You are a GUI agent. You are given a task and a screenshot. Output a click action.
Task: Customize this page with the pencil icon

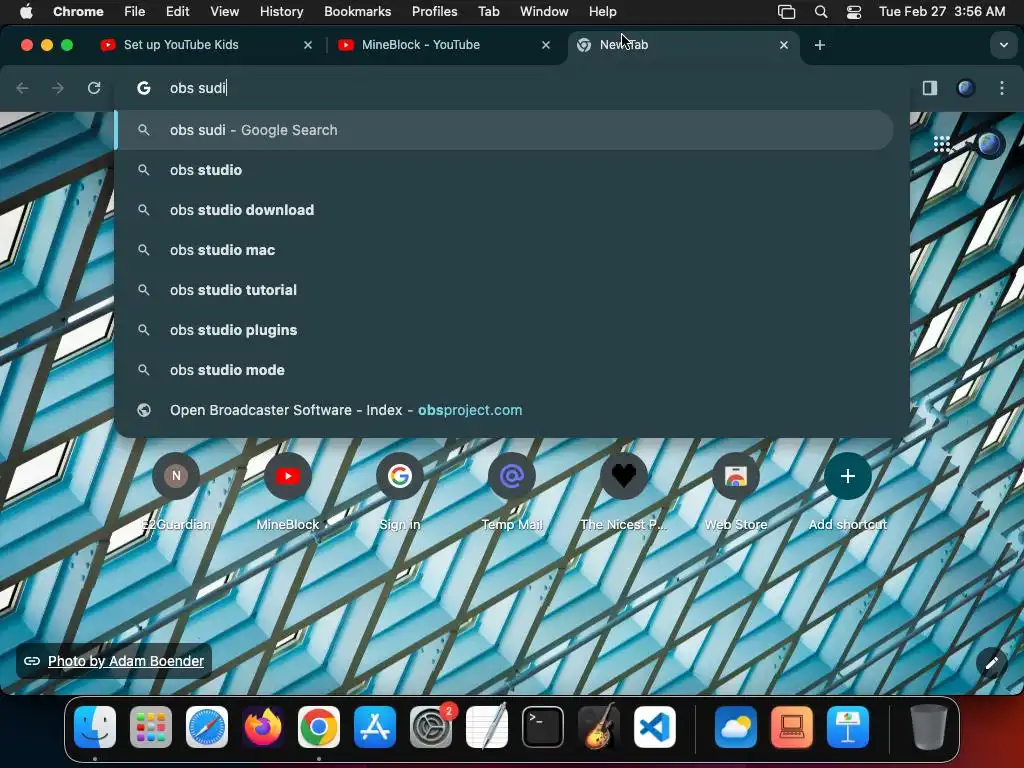point(991,663)
